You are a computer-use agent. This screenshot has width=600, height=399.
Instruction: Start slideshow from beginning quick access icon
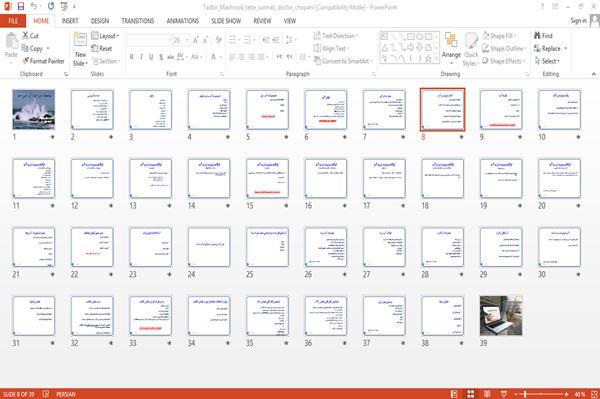pyautogui.click(x=64, y=6)
